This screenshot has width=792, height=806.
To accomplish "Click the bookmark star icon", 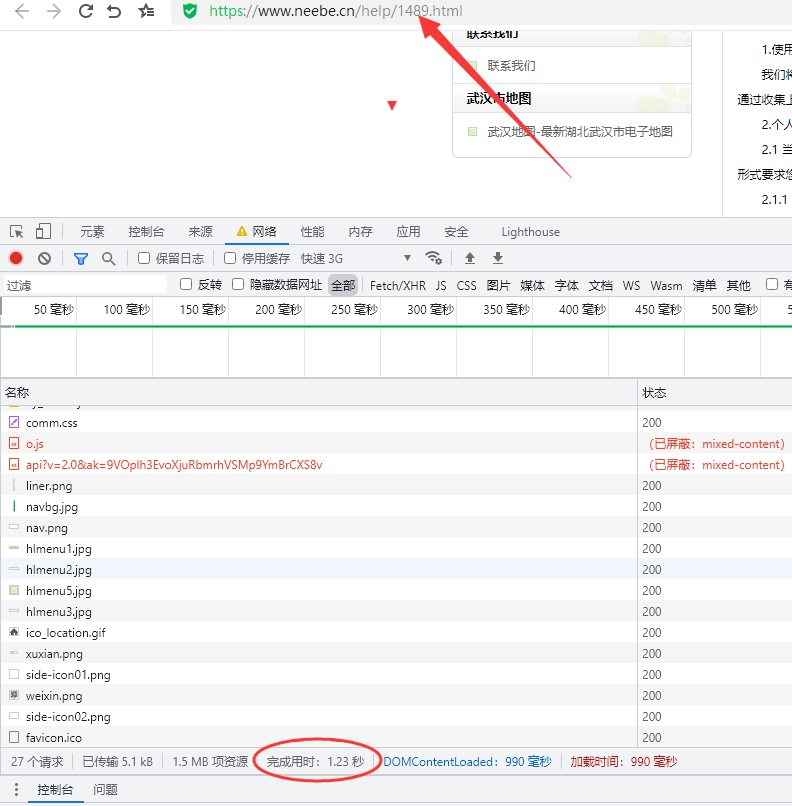I will pos(146,11).
